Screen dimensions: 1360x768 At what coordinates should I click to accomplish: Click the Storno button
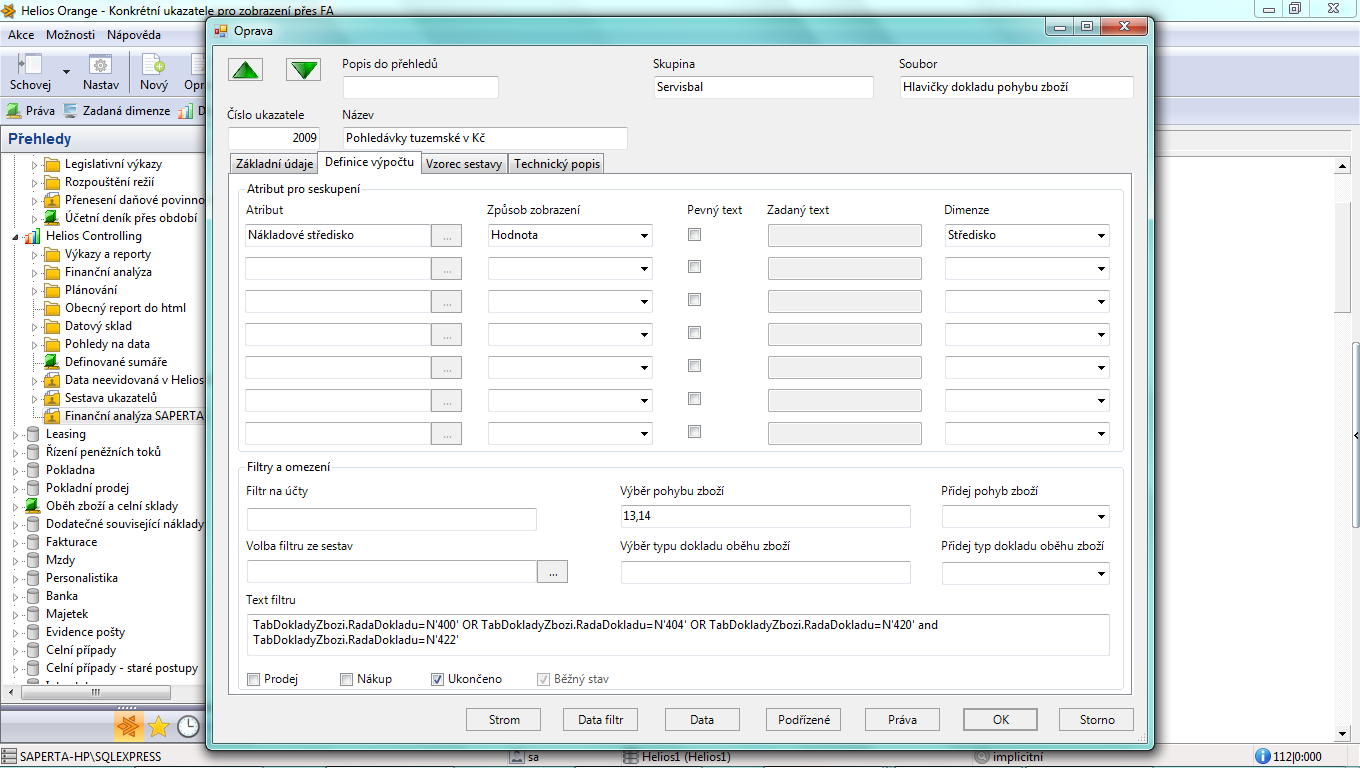1097,719
